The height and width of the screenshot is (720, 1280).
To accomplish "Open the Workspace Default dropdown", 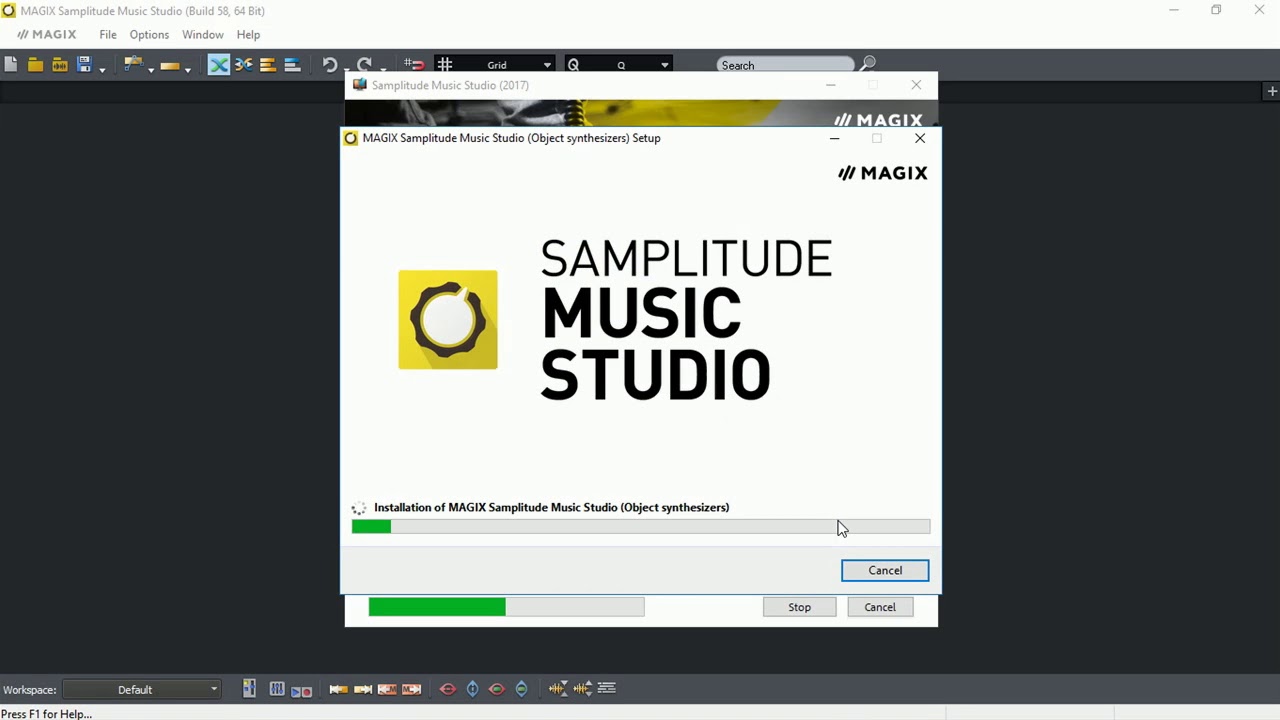I will 141,689.
